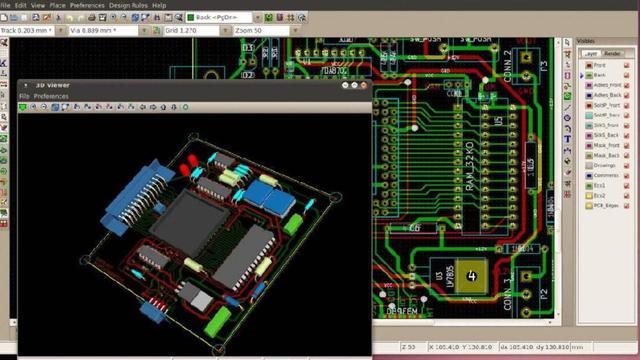Open the Grid size dropdown
Image resolution: width=640 pixels, height=360 pixels.
226,31
